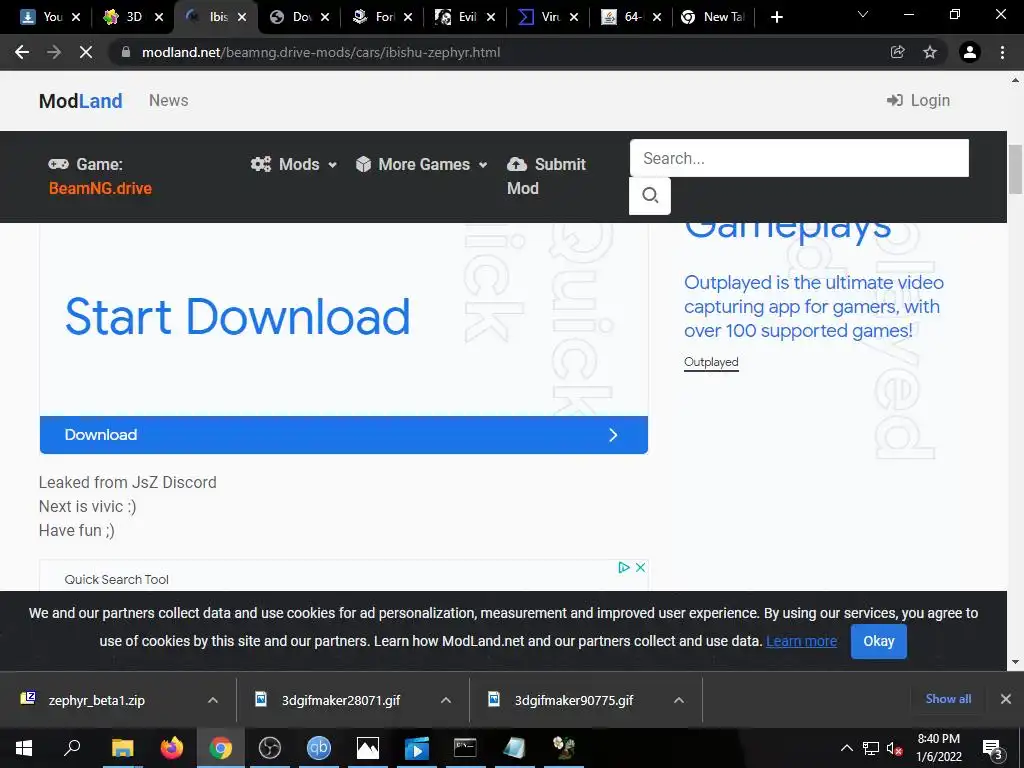Expand the More Games dropdown

[422, 165]
